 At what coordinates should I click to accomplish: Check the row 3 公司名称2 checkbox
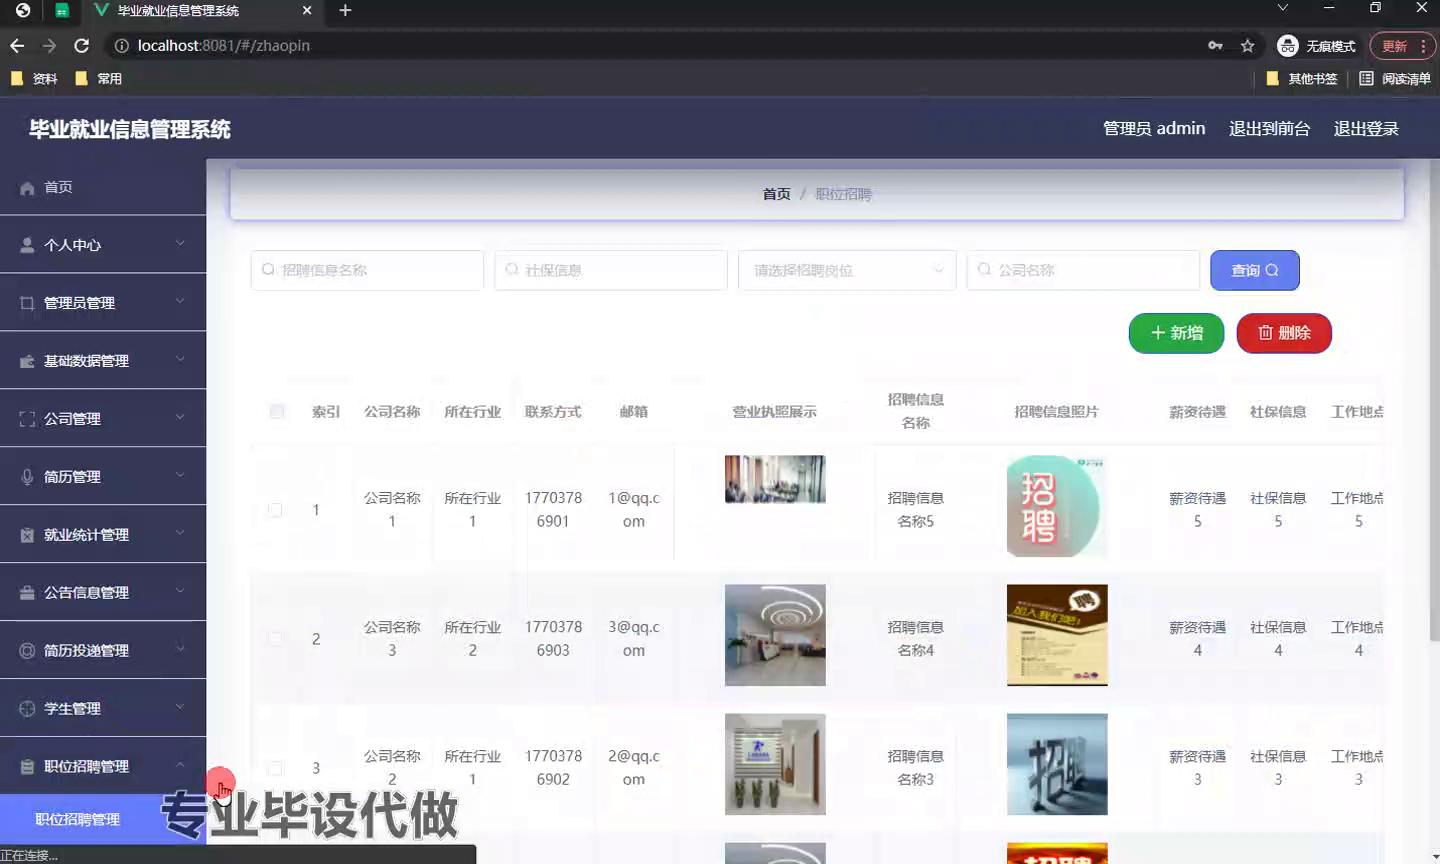point(275,768)
